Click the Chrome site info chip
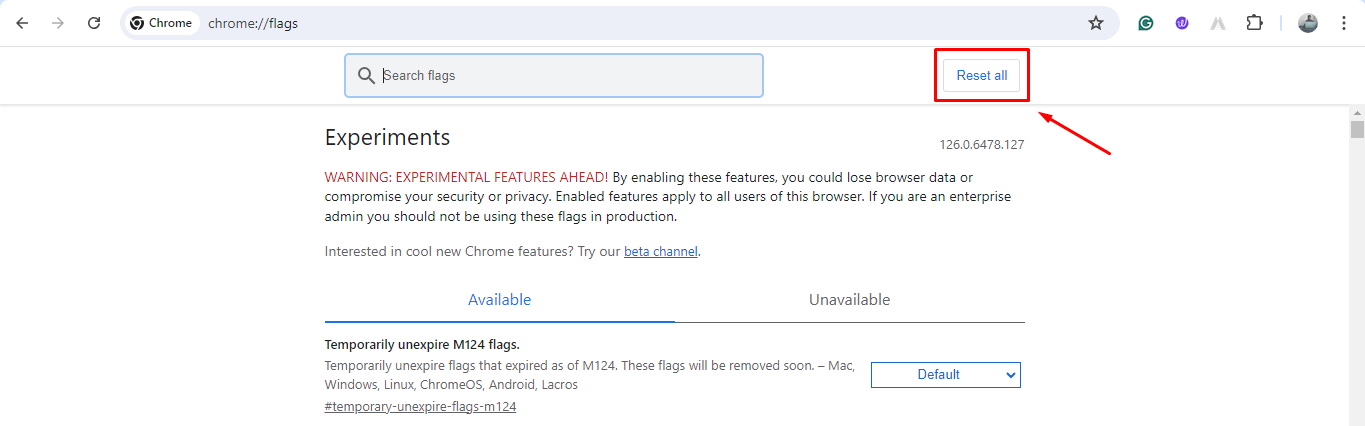1365x426 pixels. pos(162,23)
